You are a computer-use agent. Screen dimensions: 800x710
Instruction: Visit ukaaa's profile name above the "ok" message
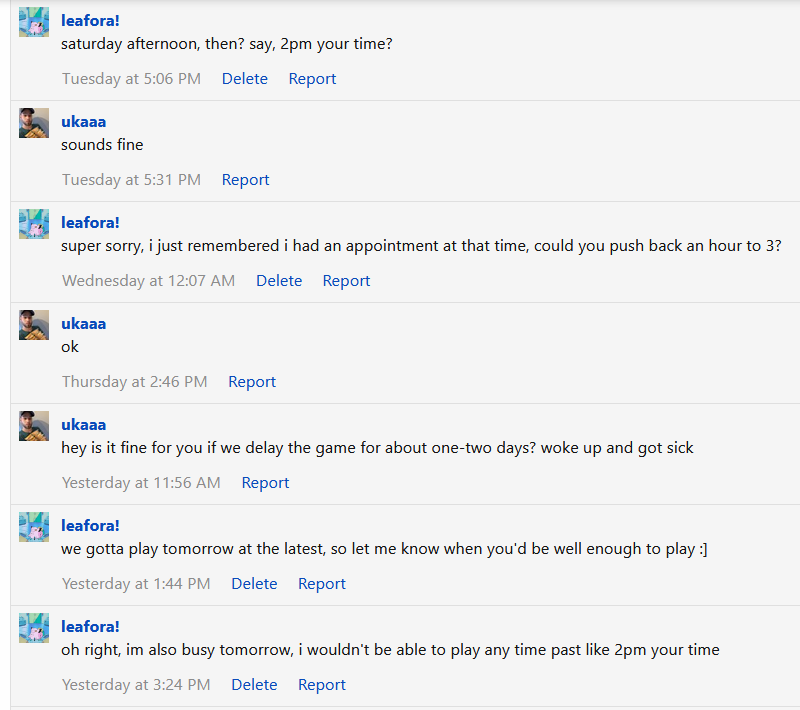click(83, 323)
